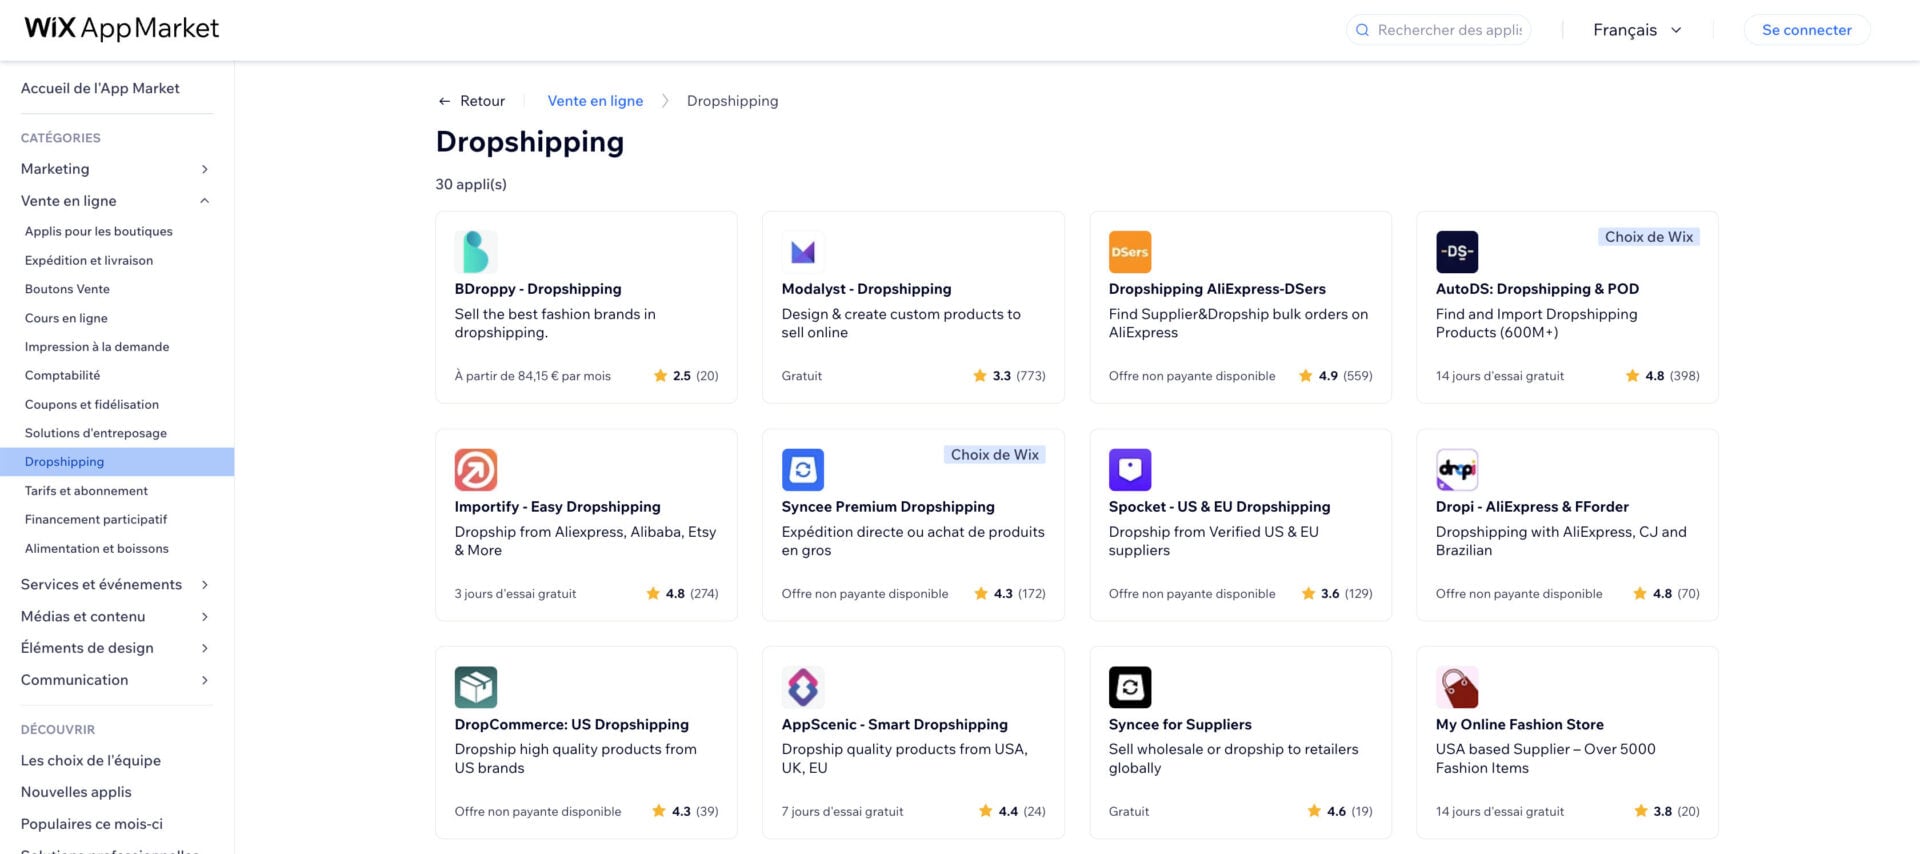This screenshot has height=854, width=1920.
Task: Open DropCommerce: US Dropshipping title
Action: point(571,724)
